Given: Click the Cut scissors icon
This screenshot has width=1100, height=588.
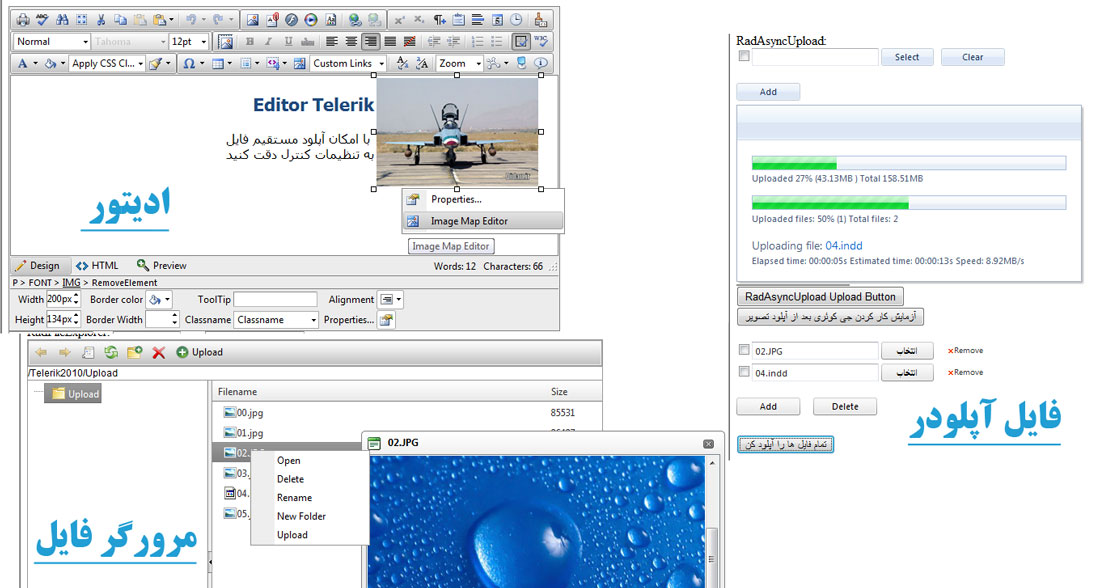Looking at the screenshot, I should [x=103, y=19].
